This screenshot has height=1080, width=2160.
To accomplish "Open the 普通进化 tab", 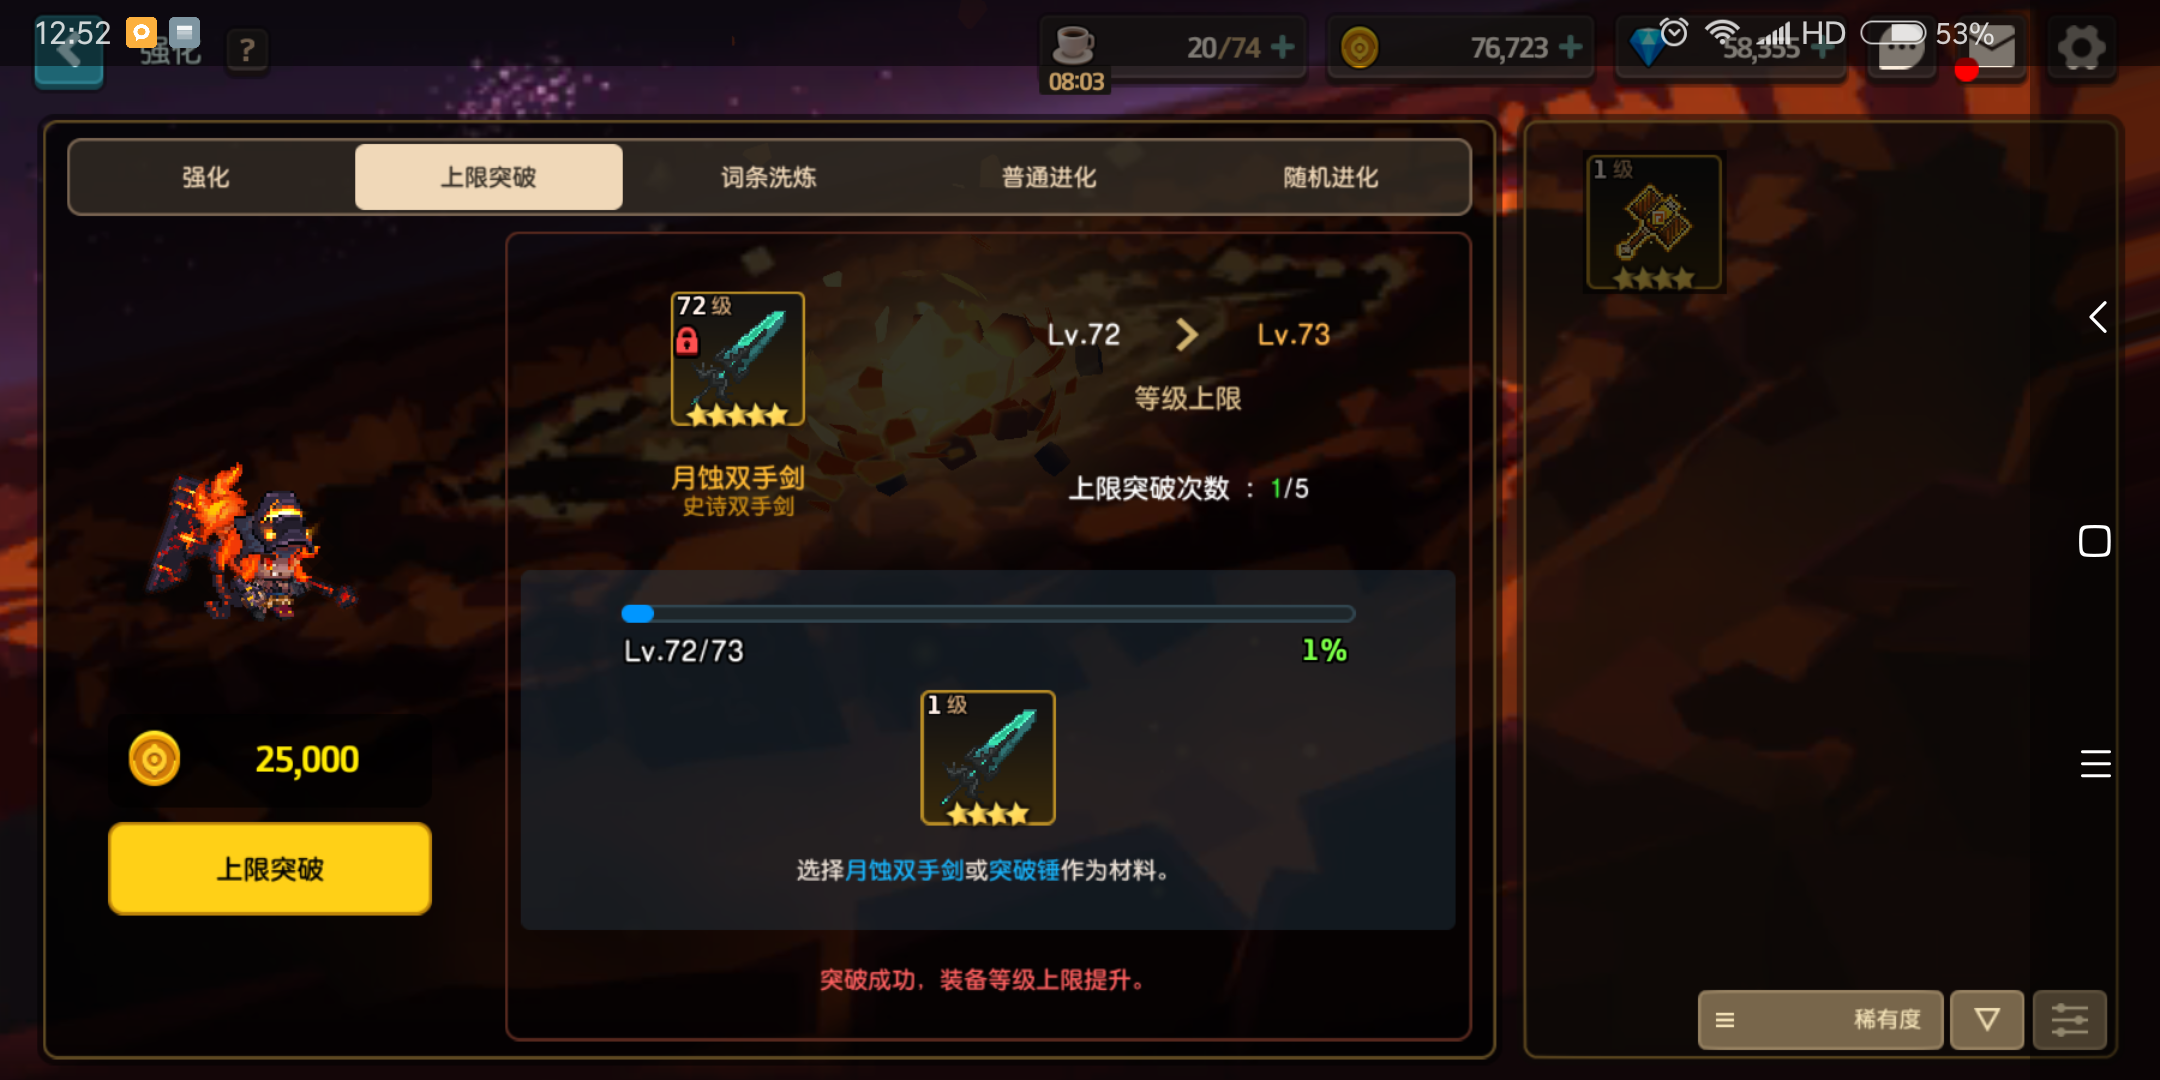I will [1050, 177].
